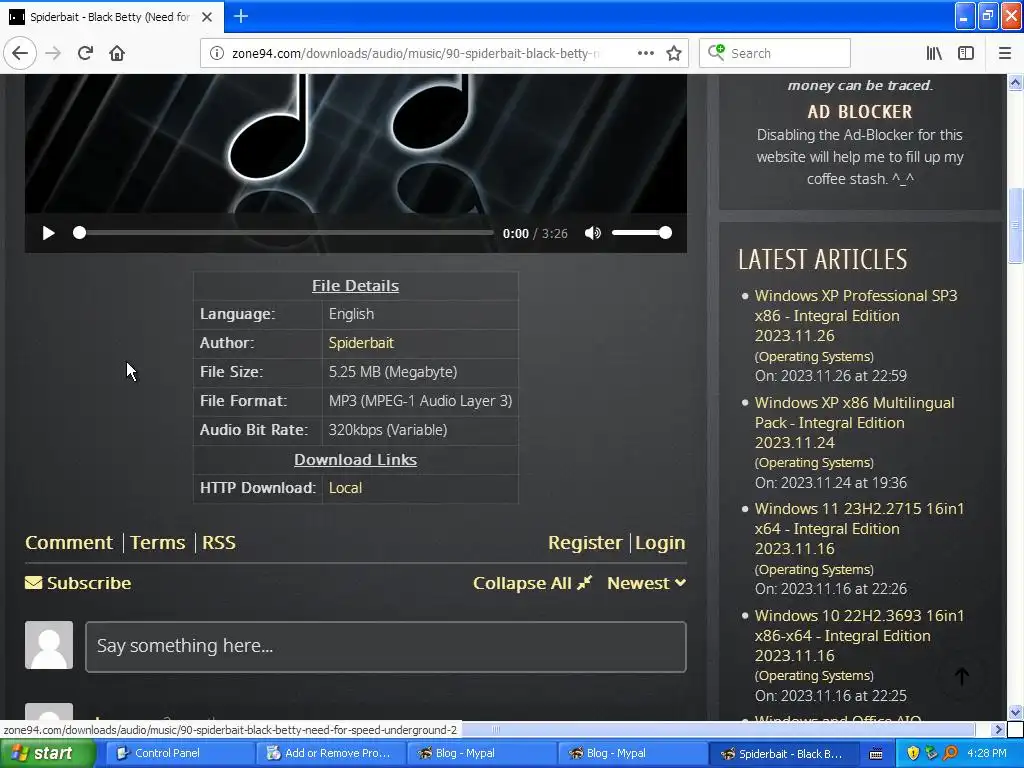Play the Black Betty audio track
This screenshot has width=1024, height=768.
coord(48,233)
